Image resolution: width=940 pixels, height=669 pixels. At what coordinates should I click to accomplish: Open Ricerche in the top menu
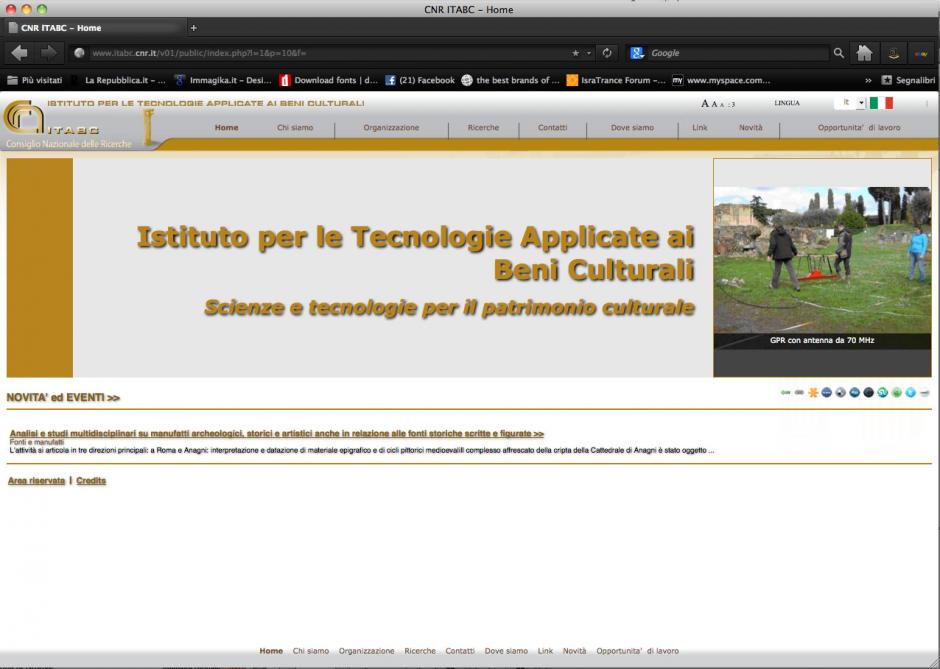tap(483, 128)
